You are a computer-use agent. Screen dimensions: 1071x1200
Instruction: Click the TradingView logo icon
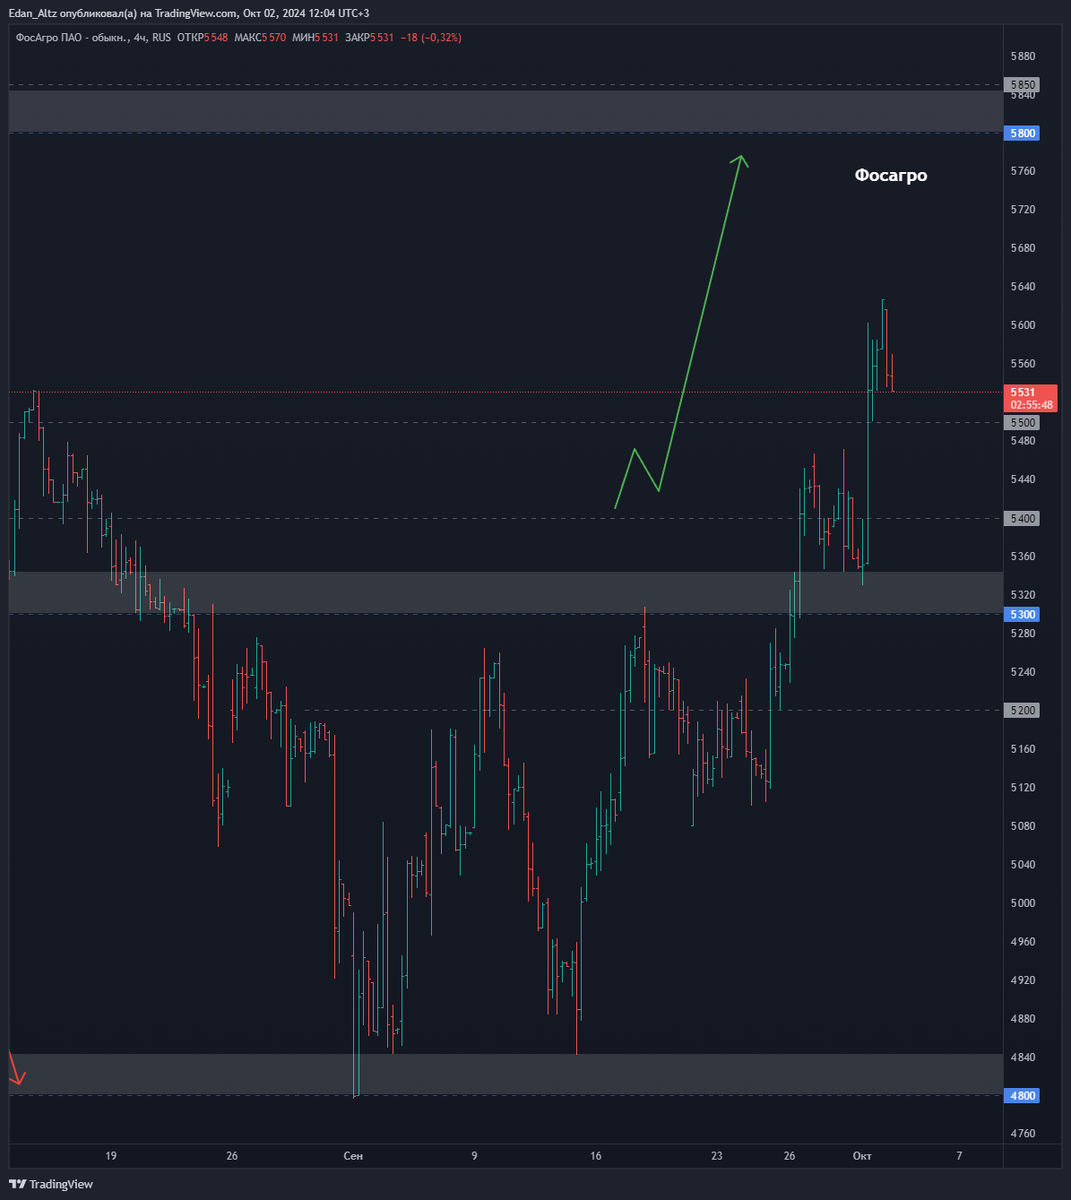[17, 1183]
